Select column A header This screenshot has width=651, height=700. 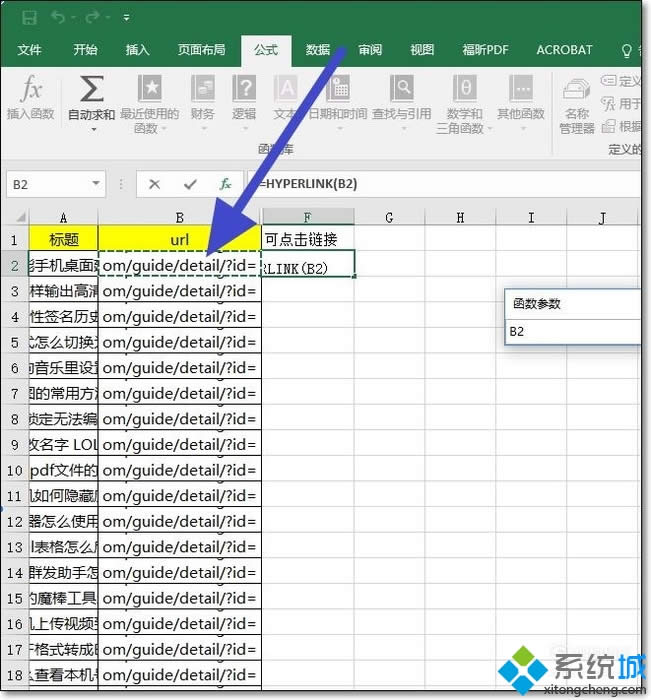click(63, 218)
